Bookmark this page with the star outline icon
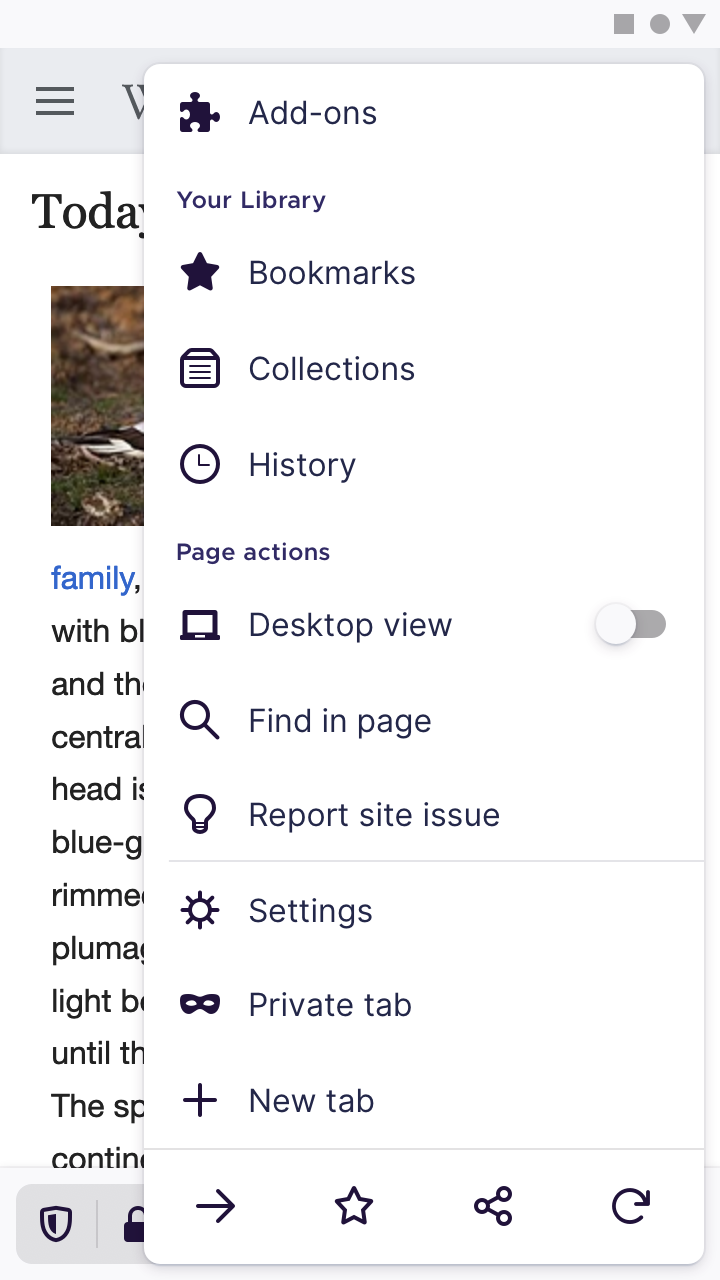Image resolution: width=720 pixels, height=1280 pixels. pyautogui.click(x=354, y=1207)
